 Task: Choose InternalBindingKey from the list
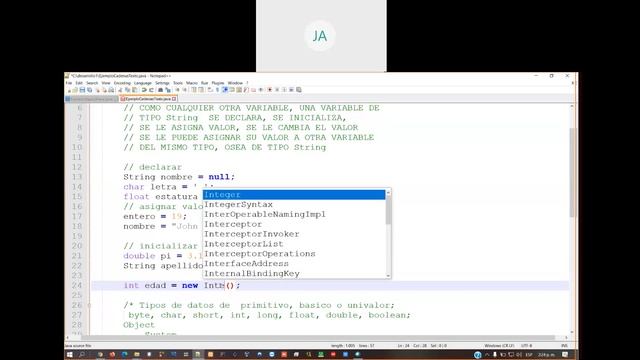(294, 273)
